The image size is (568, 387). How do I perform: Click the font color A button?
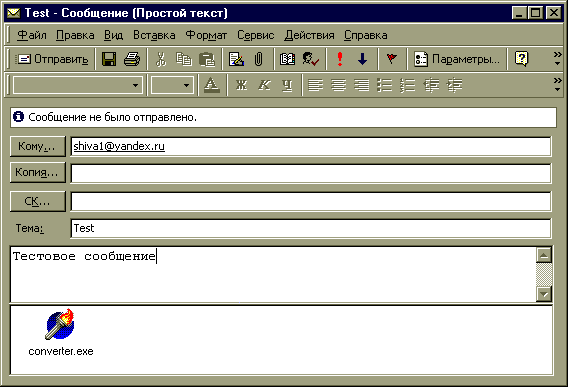pos(212,85)
